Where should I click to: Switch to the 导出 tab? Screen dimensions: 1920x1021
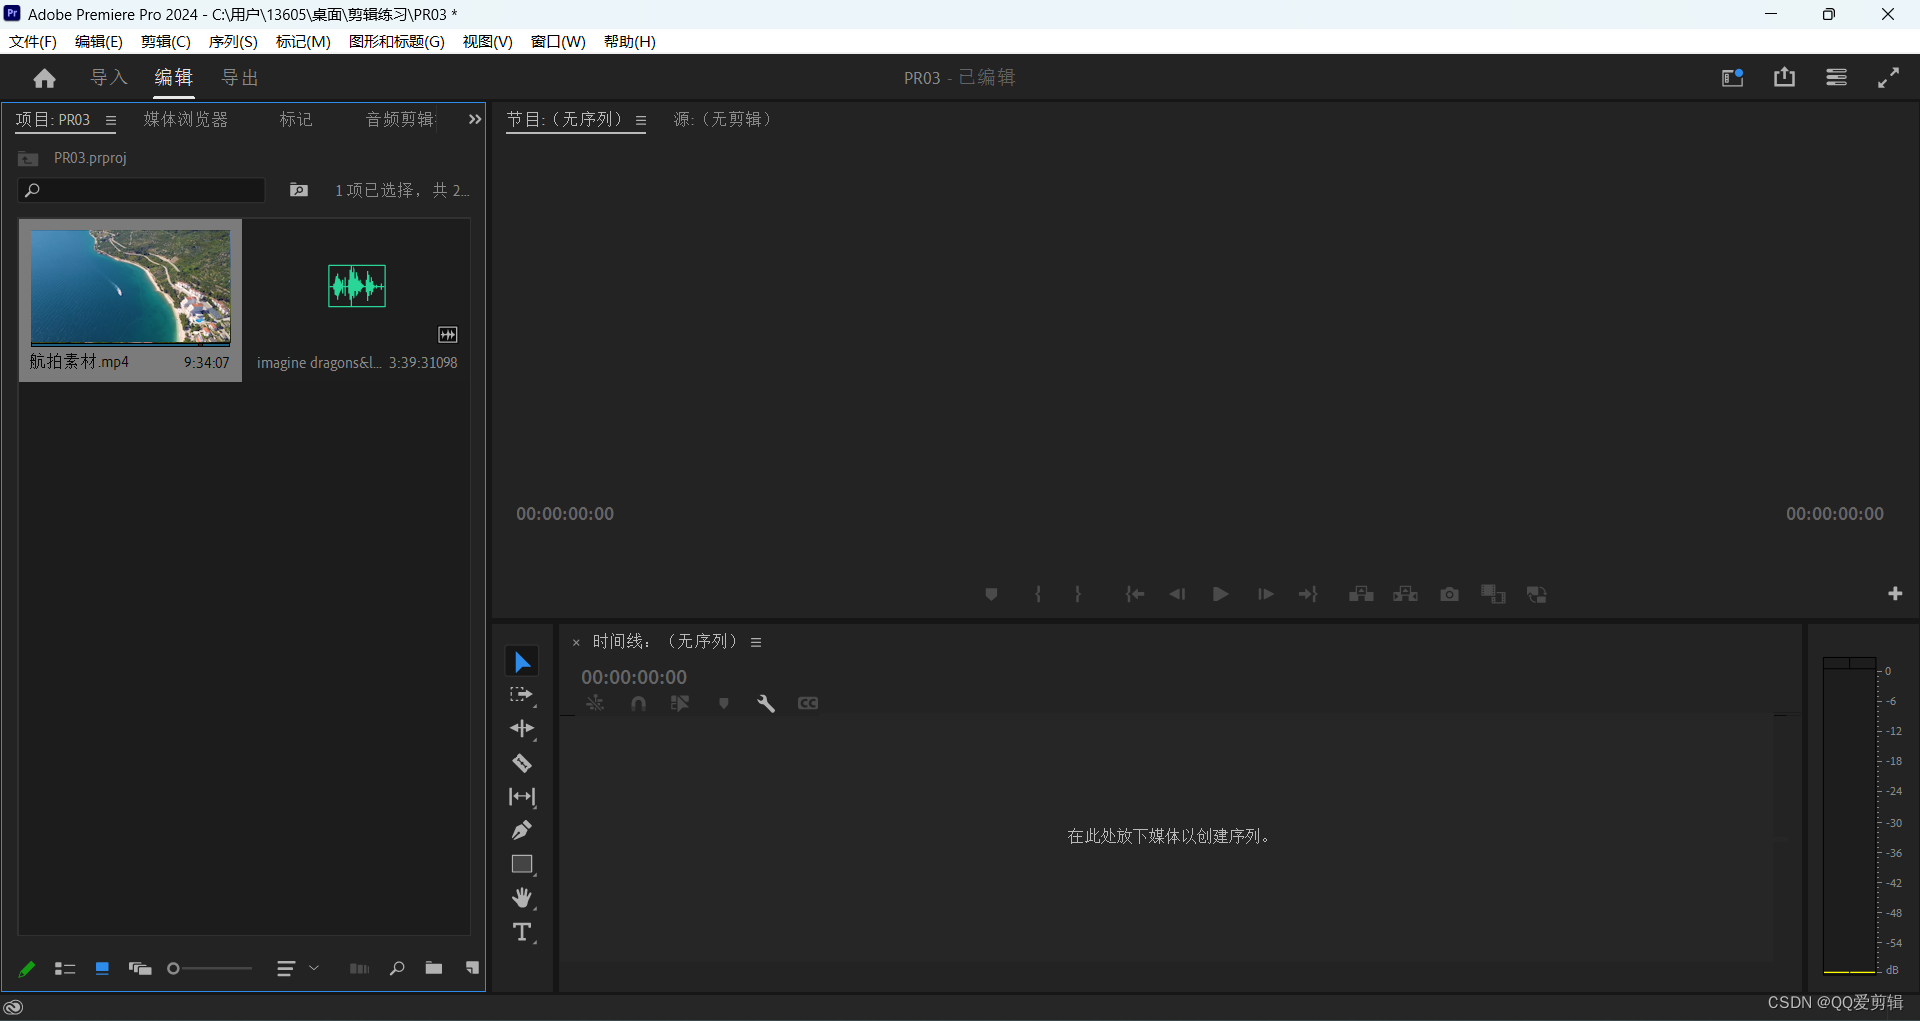(x=240, y=78)
